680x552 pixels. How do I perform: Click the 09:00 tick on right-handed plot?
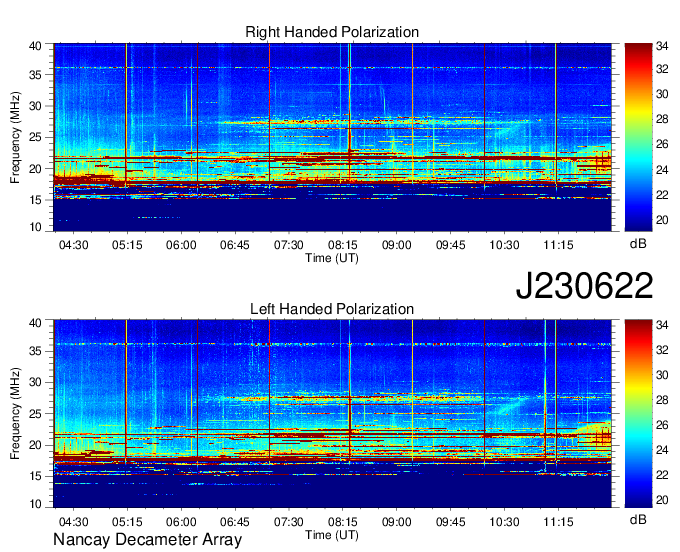(x=396, y=245)
